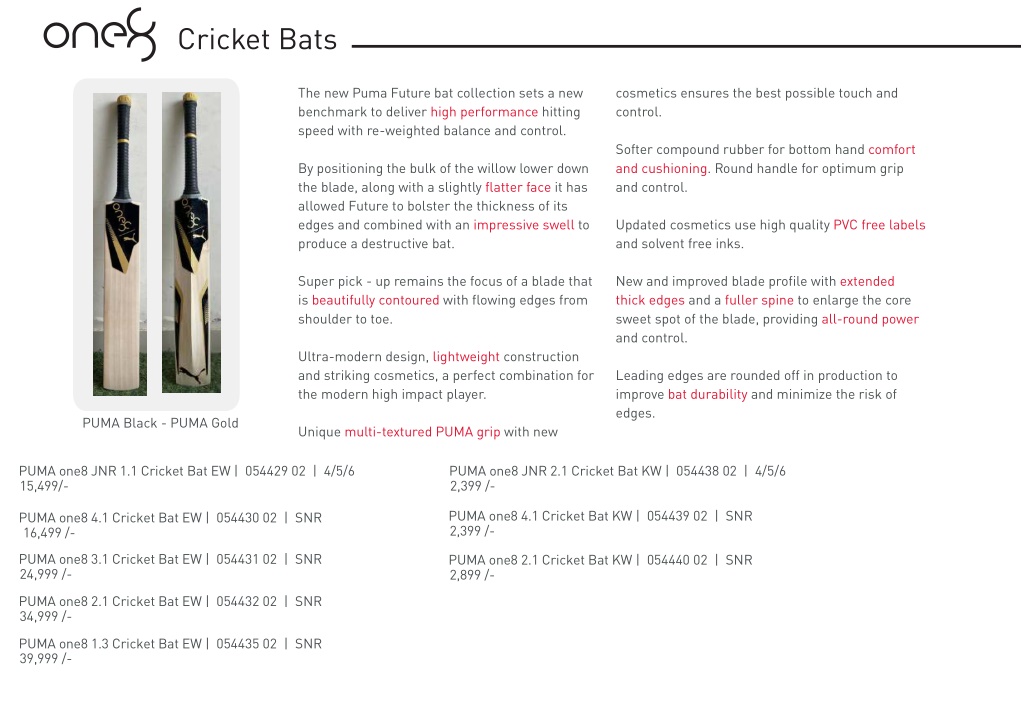The width and height of the screenshot is (1023, 718).
Task: Click the 'lightweight' highlighted text
Action: [x=466, y=357]
